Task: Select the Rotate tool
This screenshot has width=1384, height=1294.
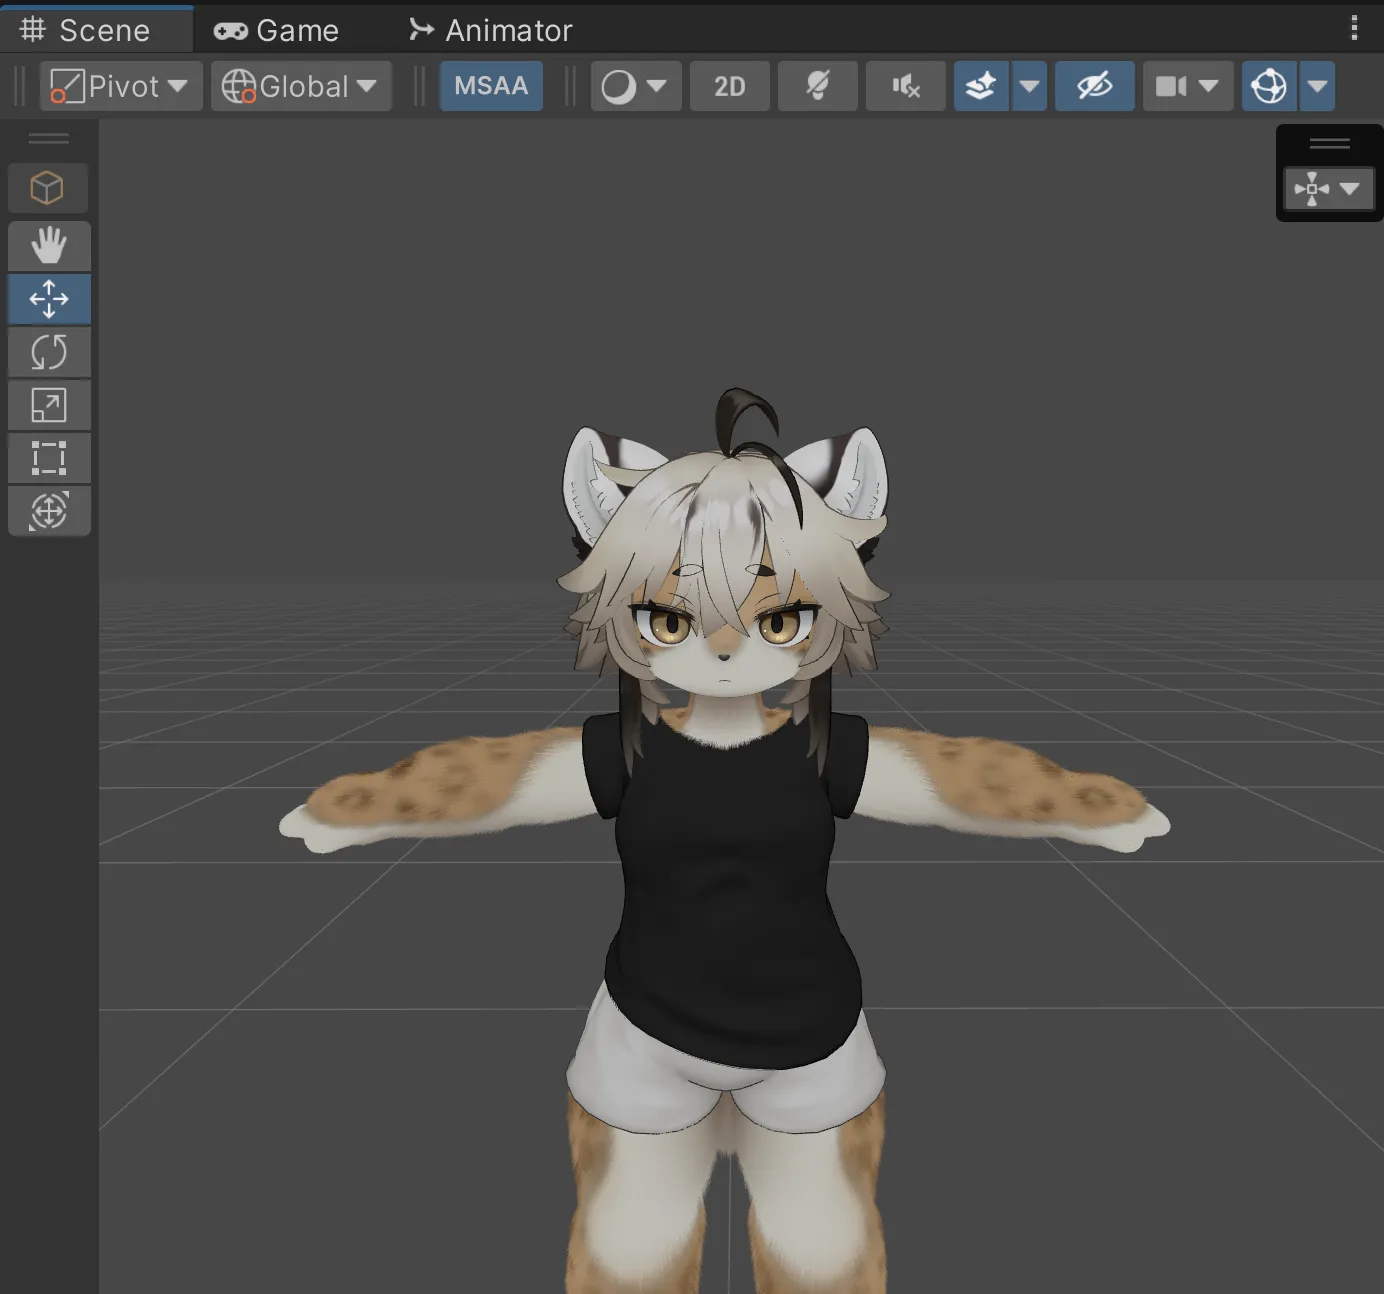Action: coord(48,352)
